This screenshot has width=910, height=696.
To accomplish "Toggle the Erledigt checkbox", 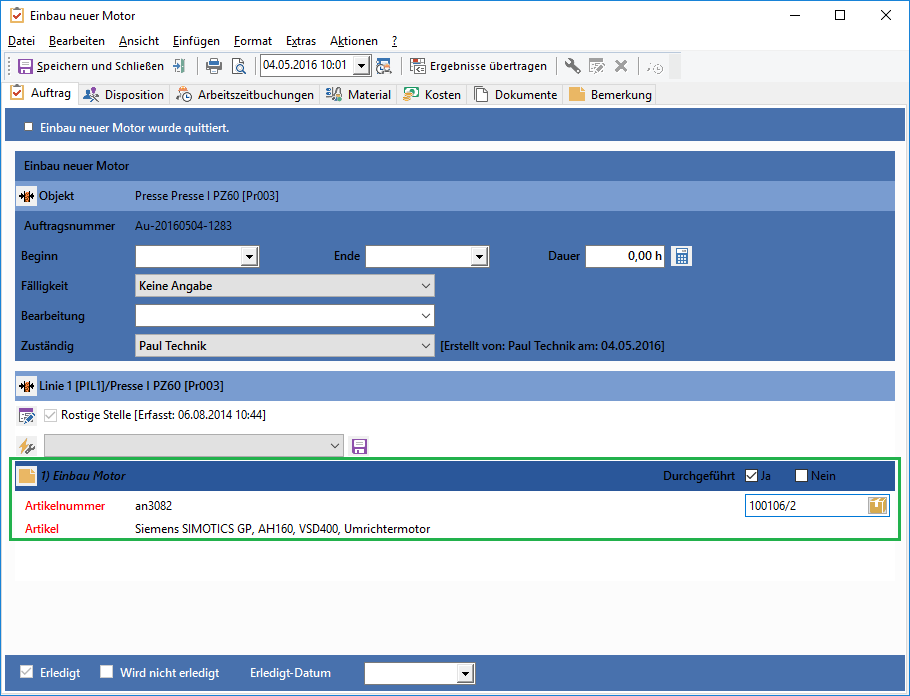I will pyautogui.click(x=26, y=672).
